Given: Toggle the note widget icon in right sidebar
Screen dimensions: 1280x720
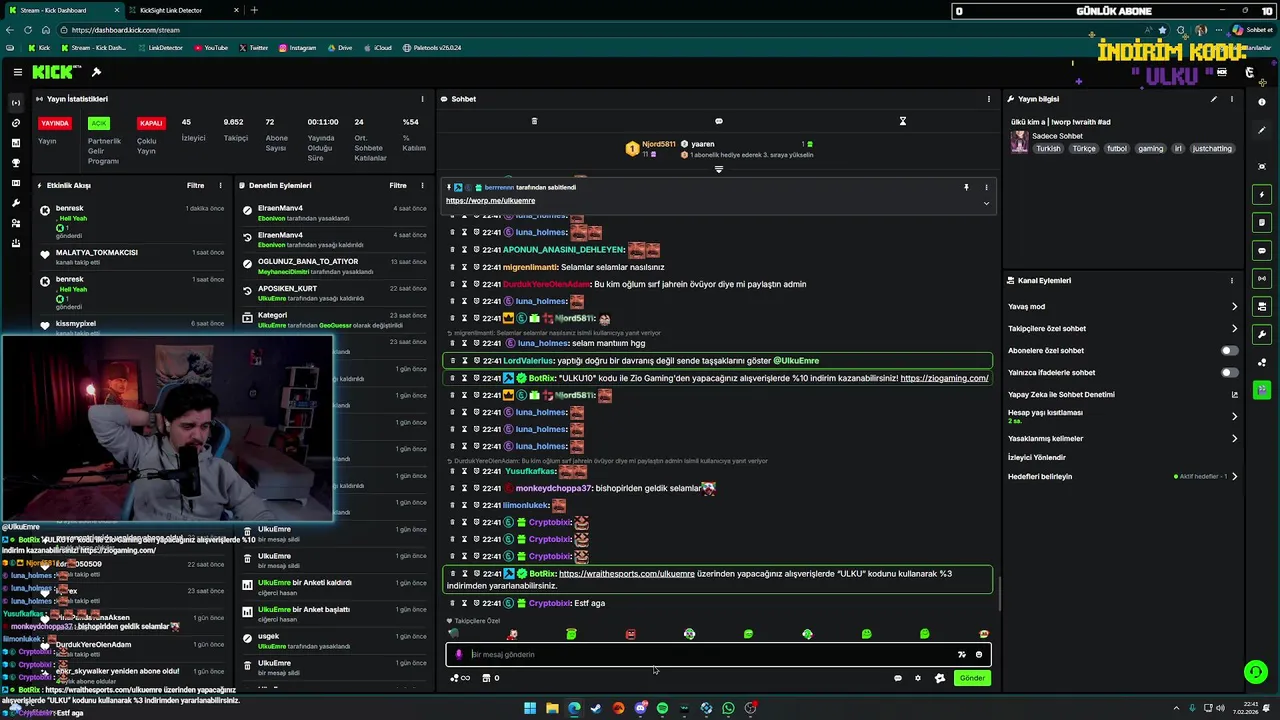Looking at the screenshot, I should (x=1262, y=222).
